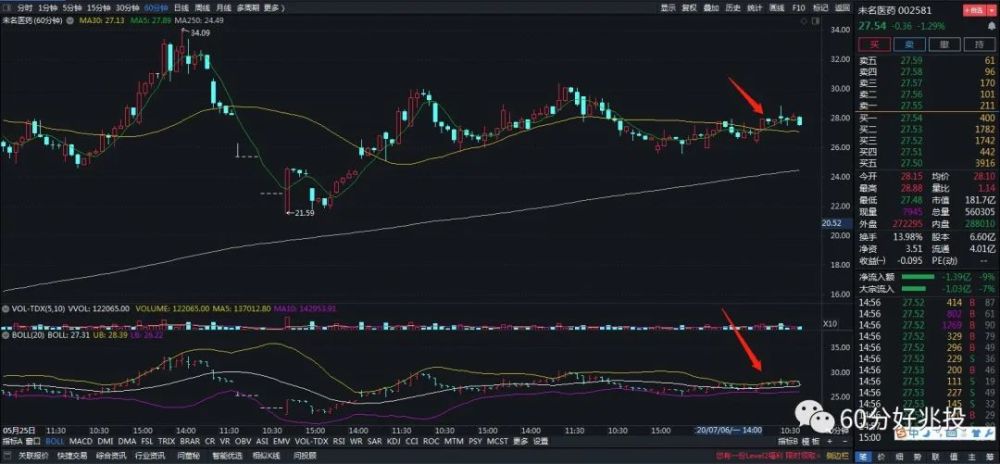Click 指标B label at bottom right
The image size is (1000, 464).
coord(788,441)
